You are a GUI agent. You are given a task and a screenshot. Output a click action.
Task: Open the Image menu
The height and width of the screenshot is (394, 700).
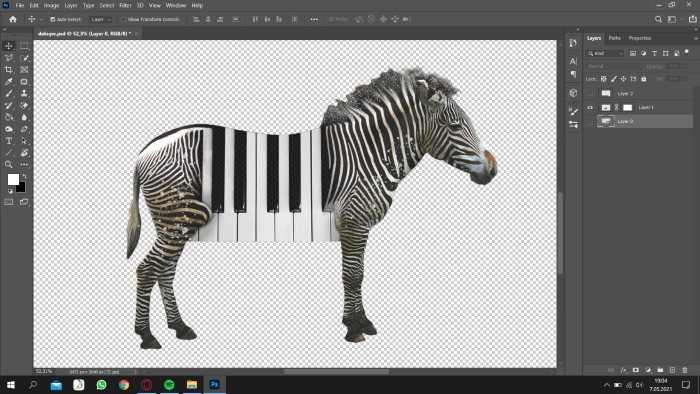coord(51,5)
